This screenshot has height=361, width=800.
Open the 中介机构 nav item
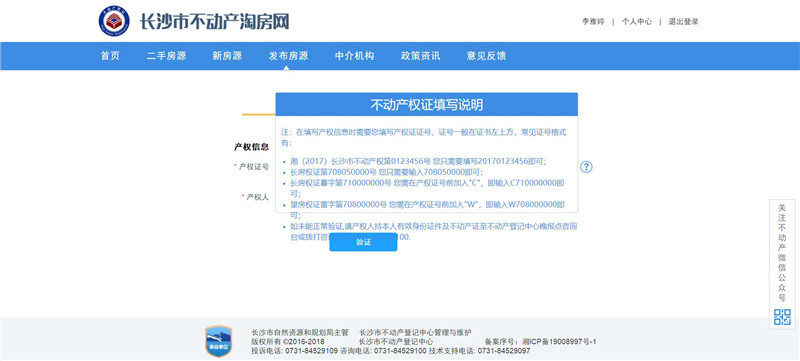pyautogui.click(x=355, y=56)
